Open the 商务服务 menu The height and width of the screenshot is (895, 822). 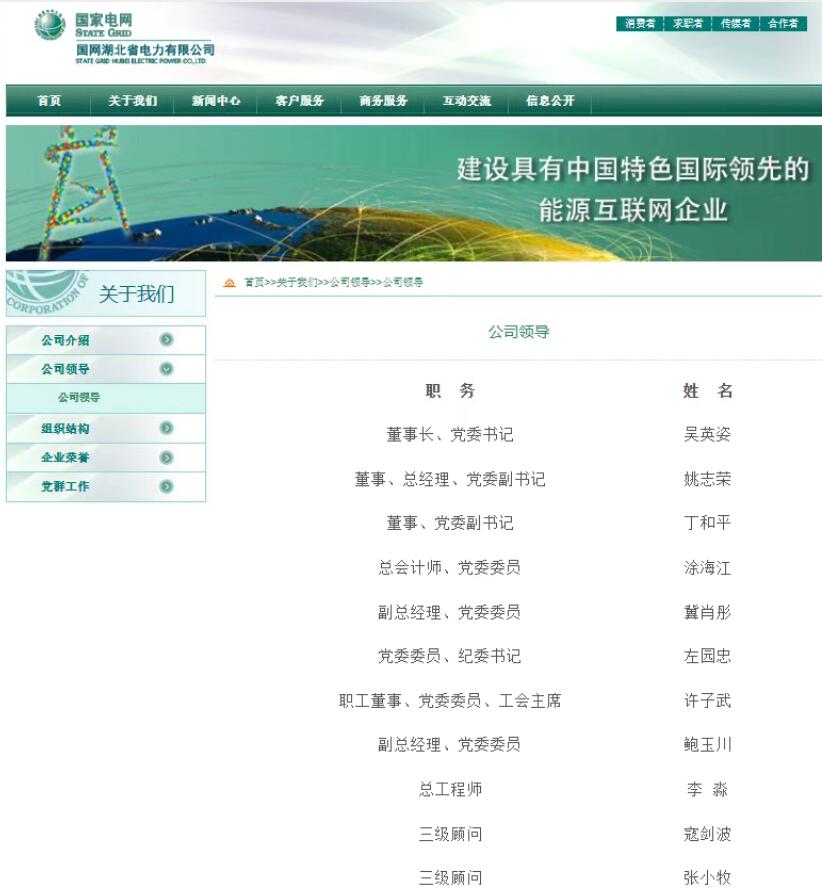tap(384, 101)
